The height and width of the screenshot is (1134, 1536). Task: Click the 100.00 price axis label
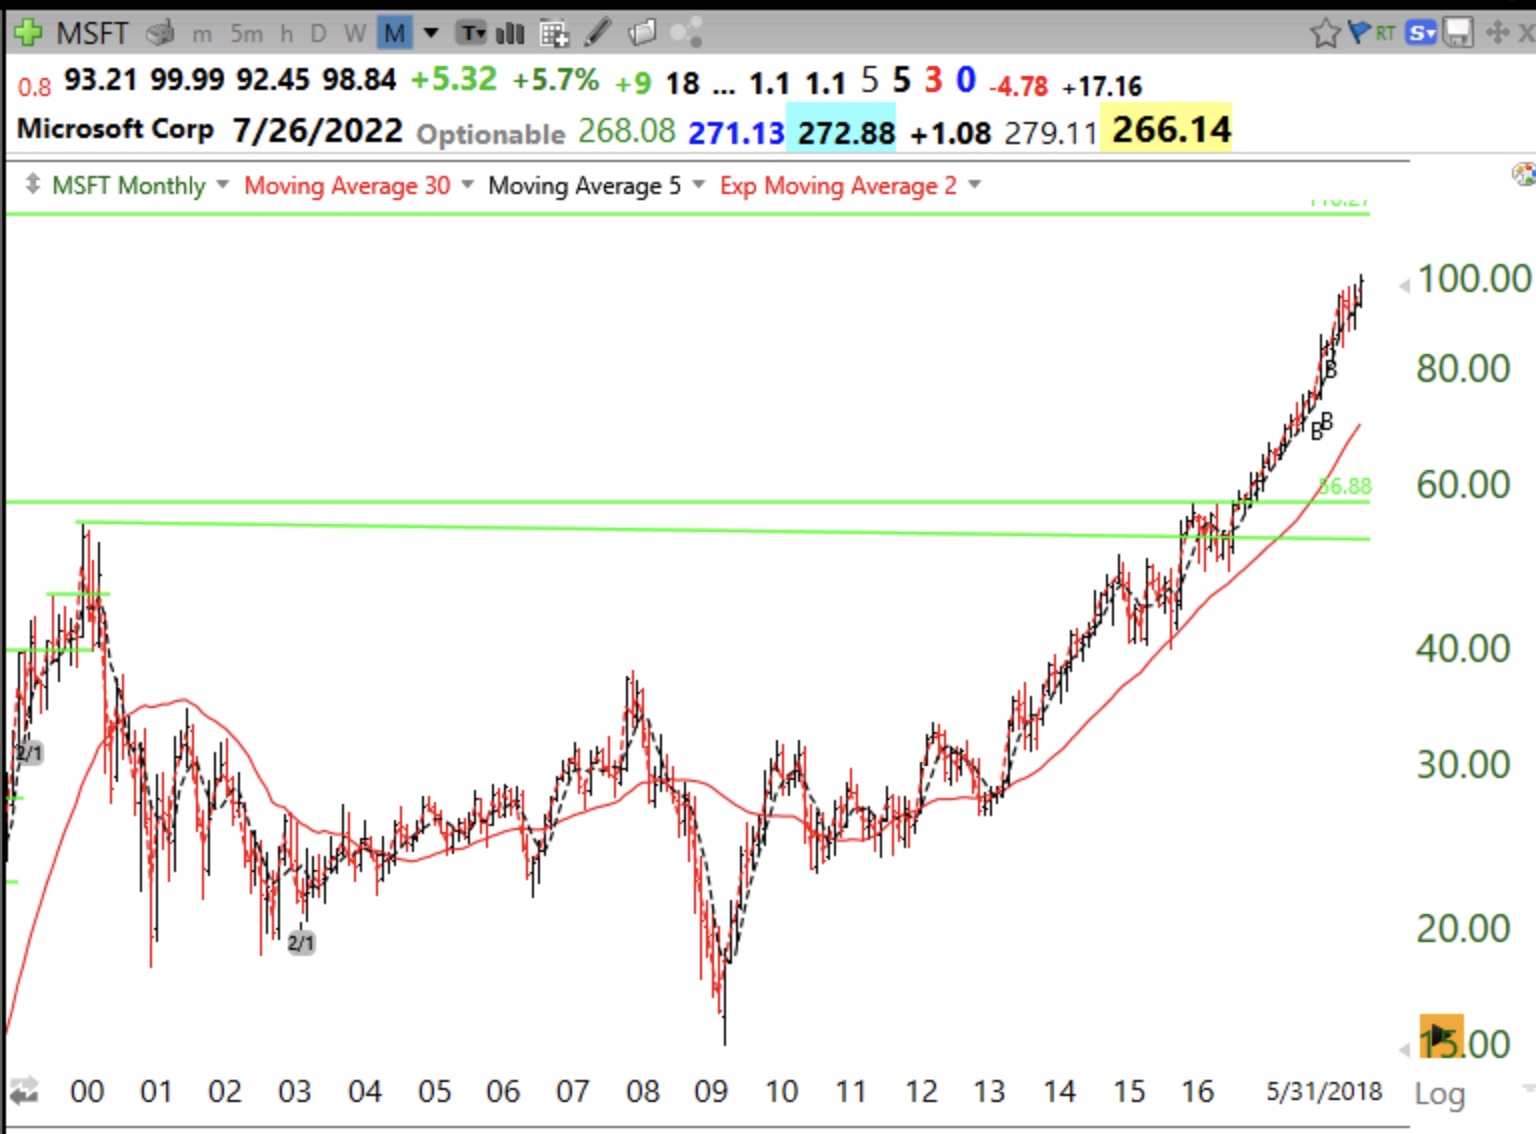pos(1474,279)
